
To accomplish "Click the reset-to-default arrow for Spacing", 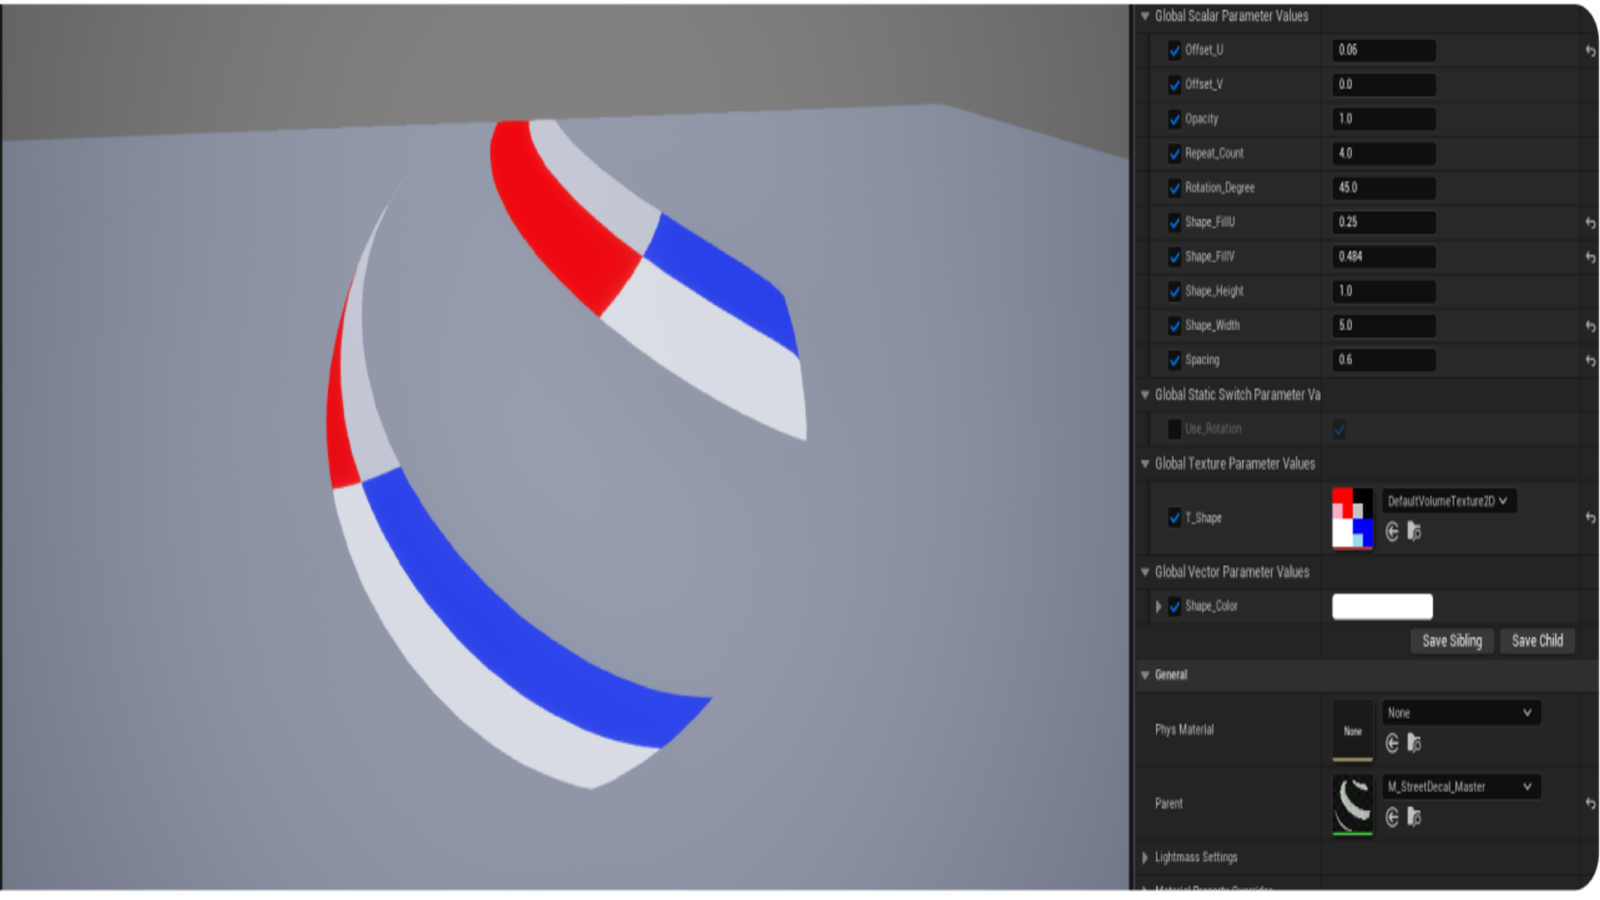I will coord(1590,360).
